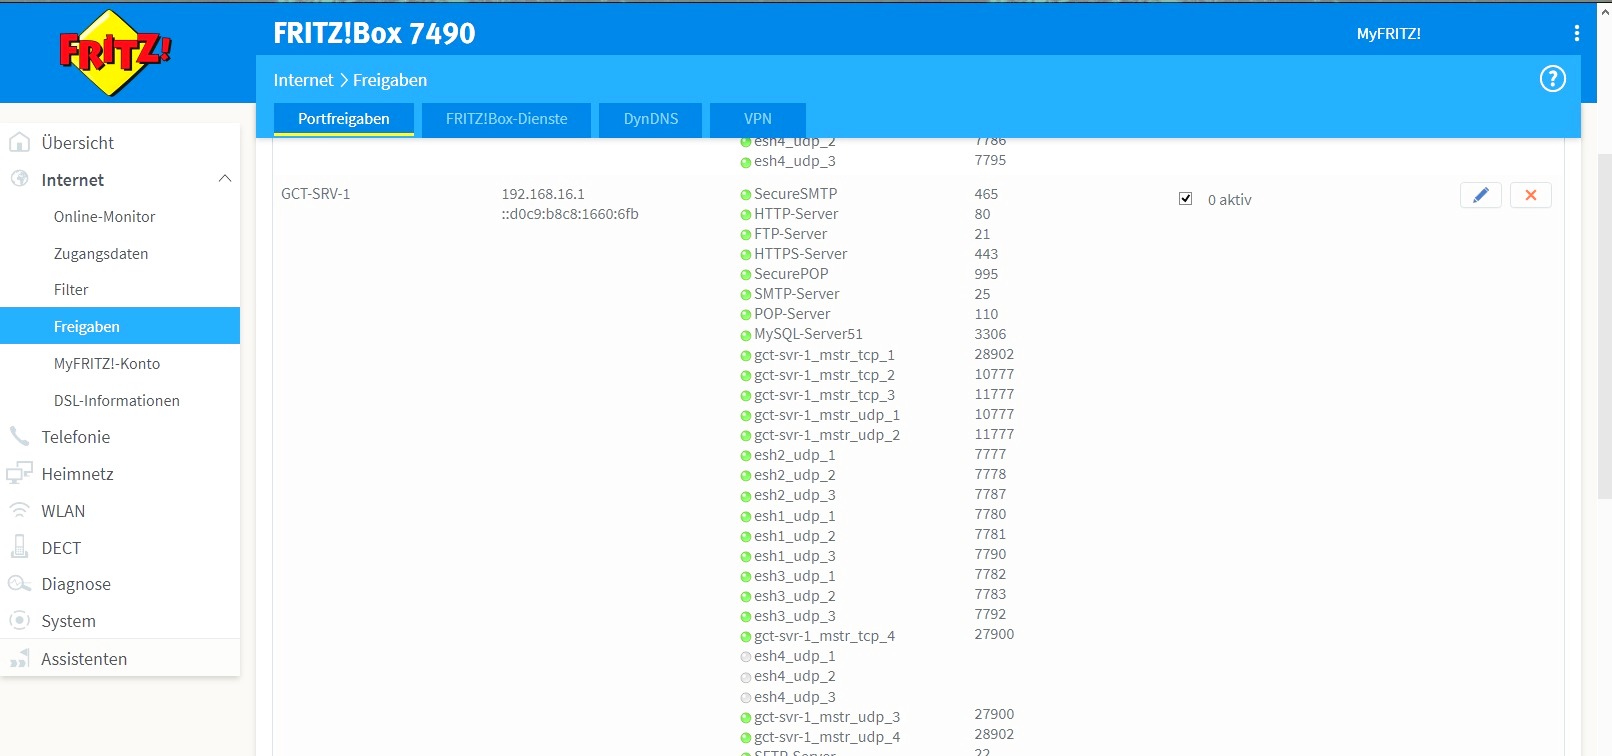Edit the GCT-SRV-1 port sharing entry
The image size is (1612, 756).
tap(1481, 195)
